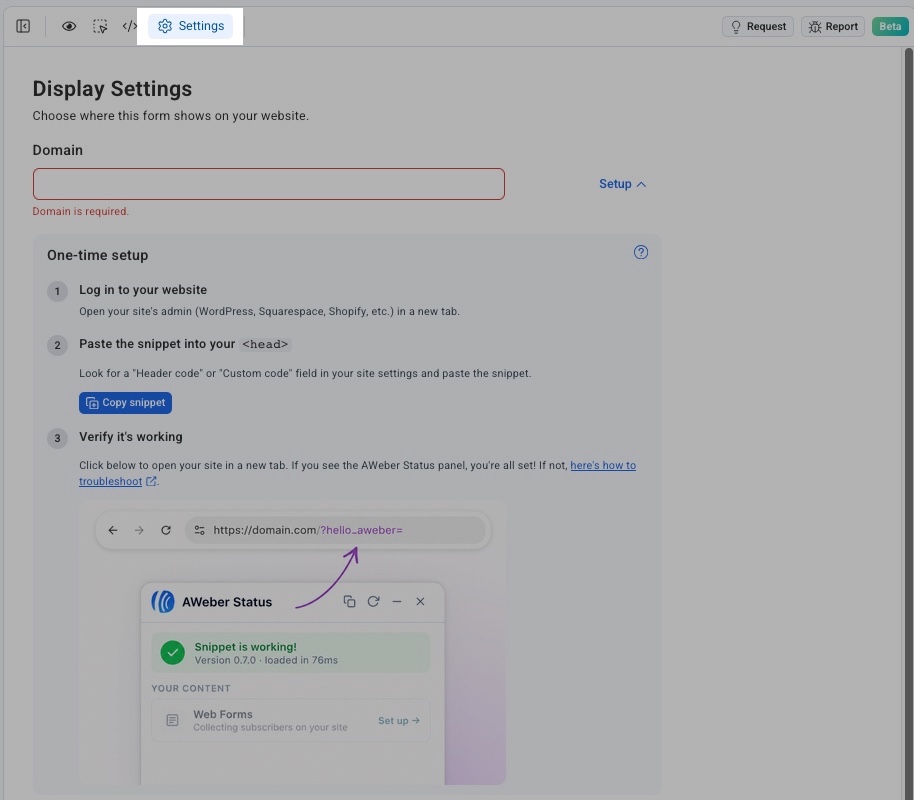Click the One-time setup heading
Screen dimensions: 914x800
[97, 255]
